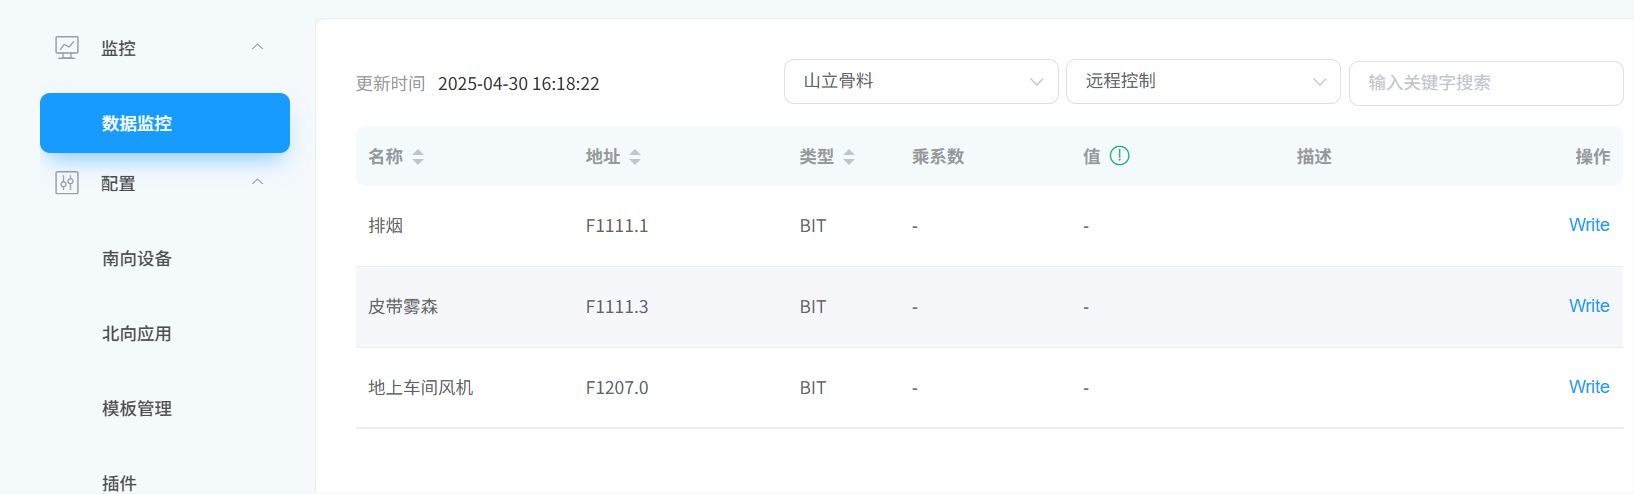Screen dimensions: 1634x494
Task: Click the monitoring chart icon beside 监控
Action: 67,47
